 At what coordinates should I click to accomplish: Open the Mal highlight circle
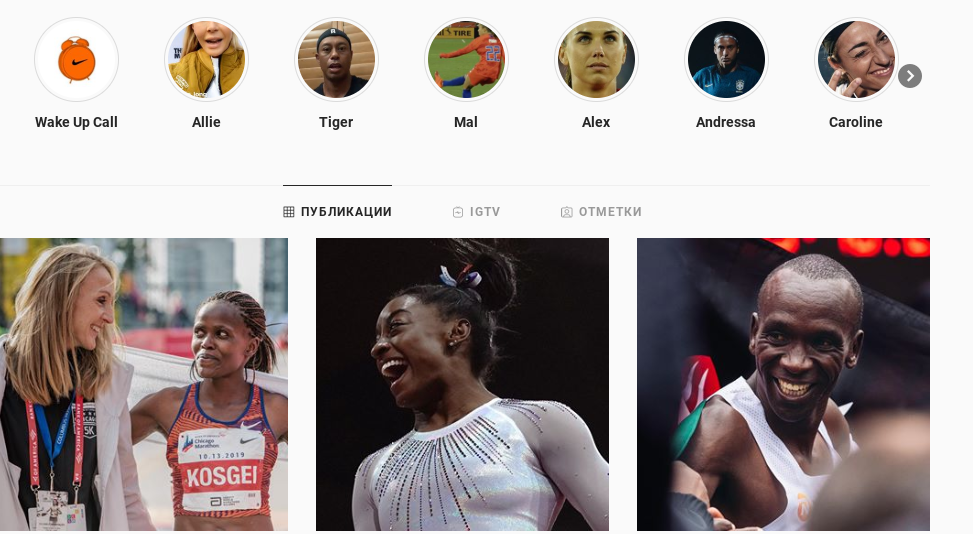coord(466,60)
